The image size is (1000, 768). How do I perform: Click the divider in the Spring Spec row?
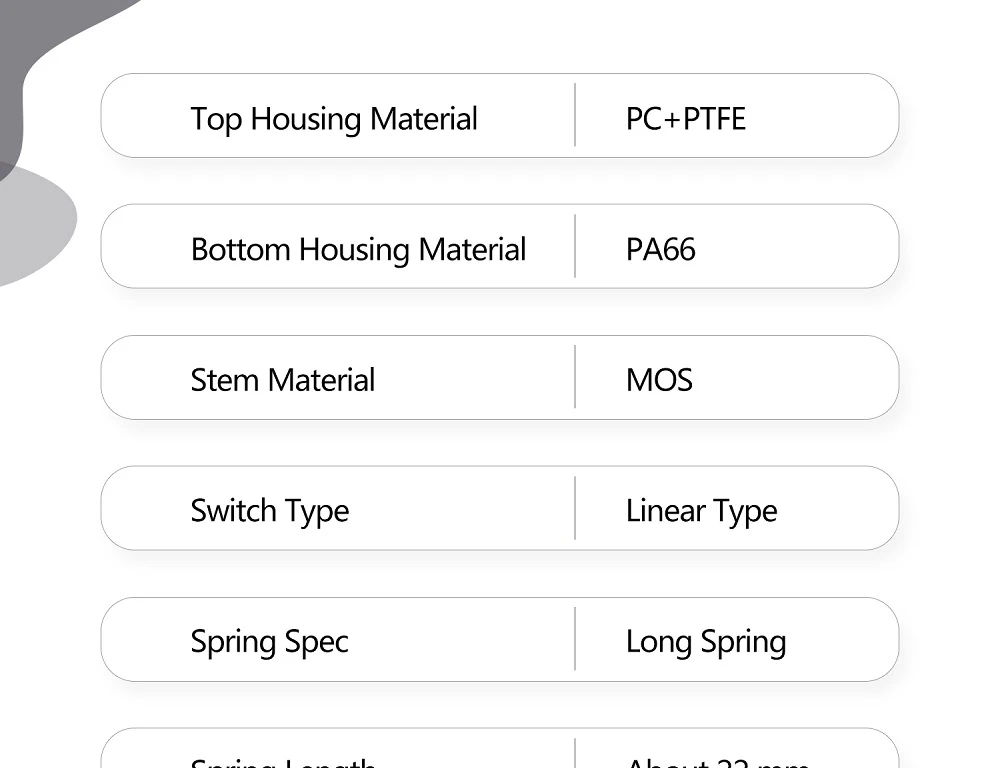(575, 639)
